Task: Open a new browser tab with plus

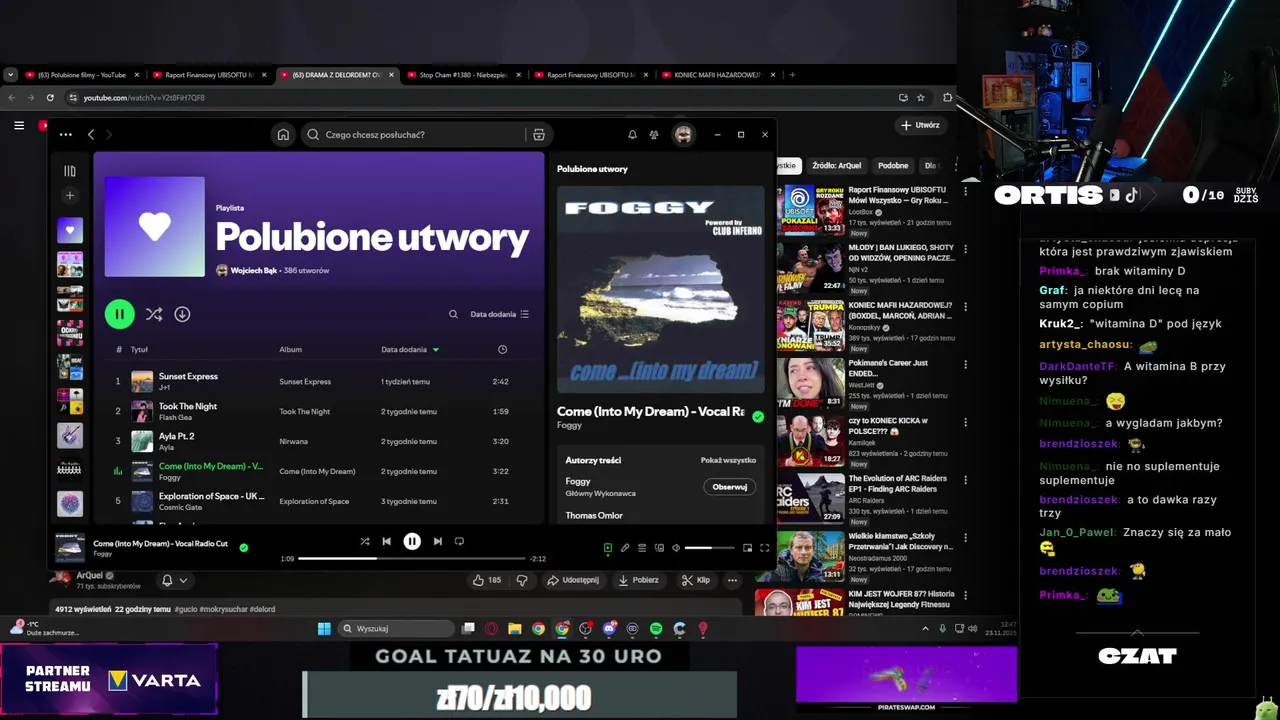Action: [792, 75]
